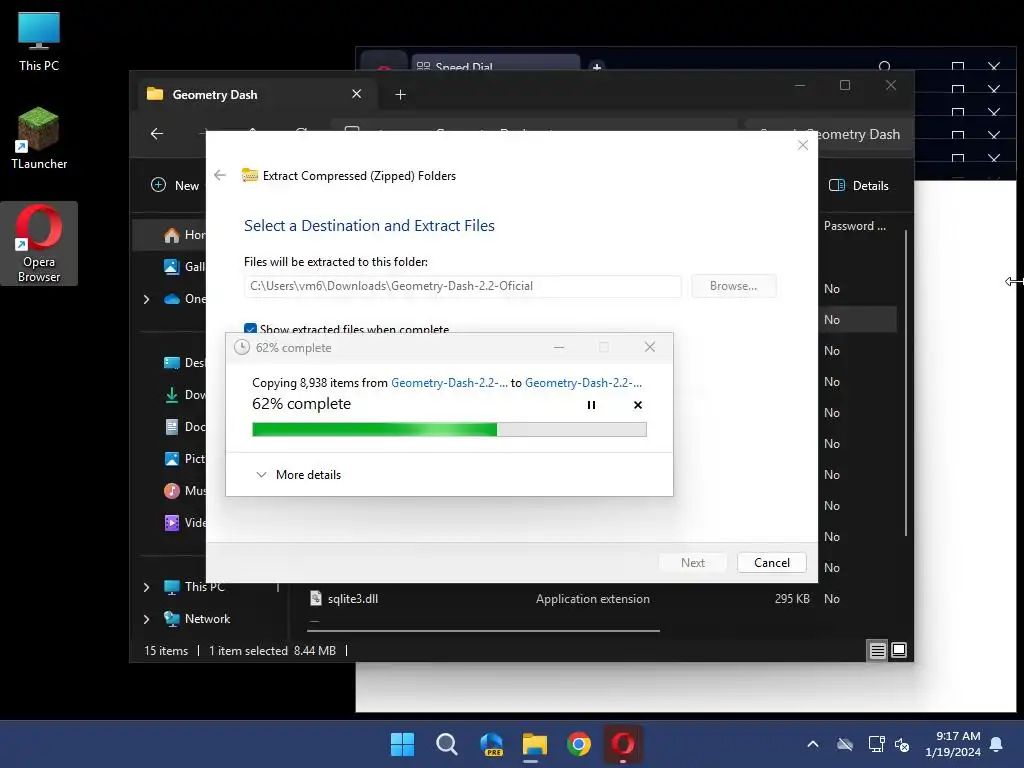1024x768 pixels.
Task: Toggle the Details pane
Action: [859, 185]
